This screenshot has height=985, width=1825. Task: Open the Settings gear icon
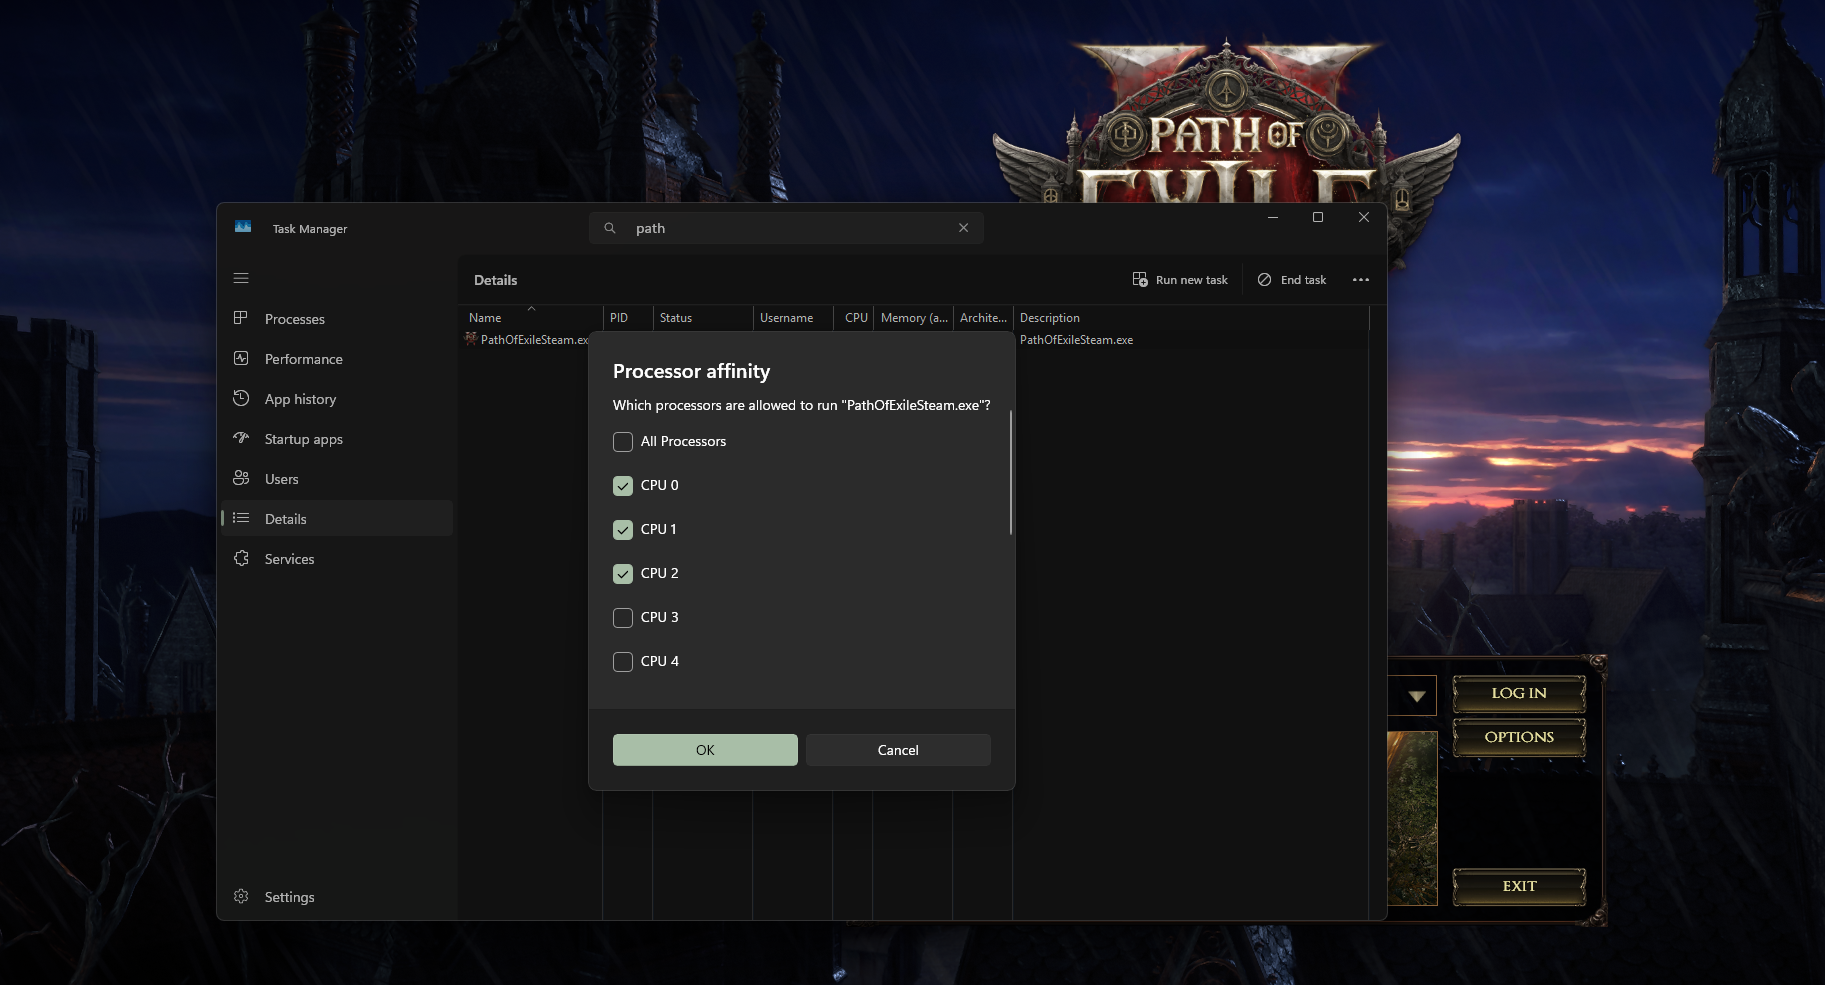point(241,896)
